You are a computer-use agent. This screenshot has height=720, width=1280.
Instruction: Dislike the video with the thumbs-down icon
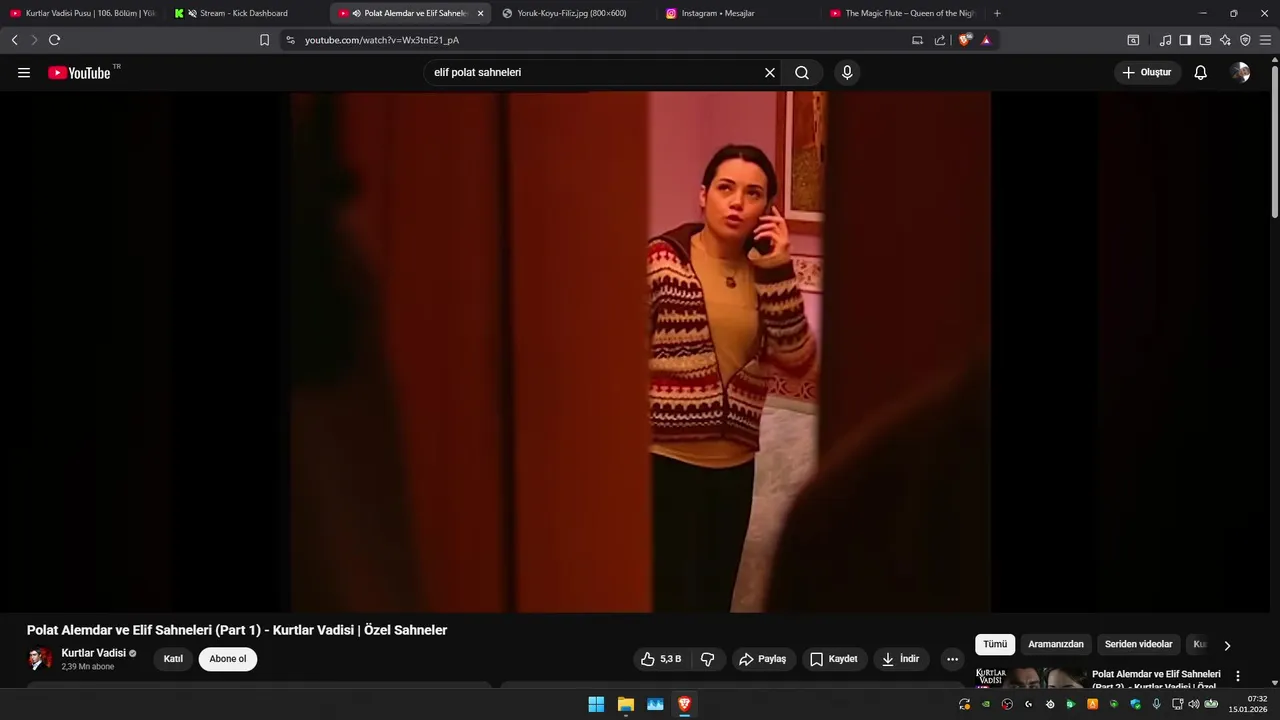click(x=708, y=659)
